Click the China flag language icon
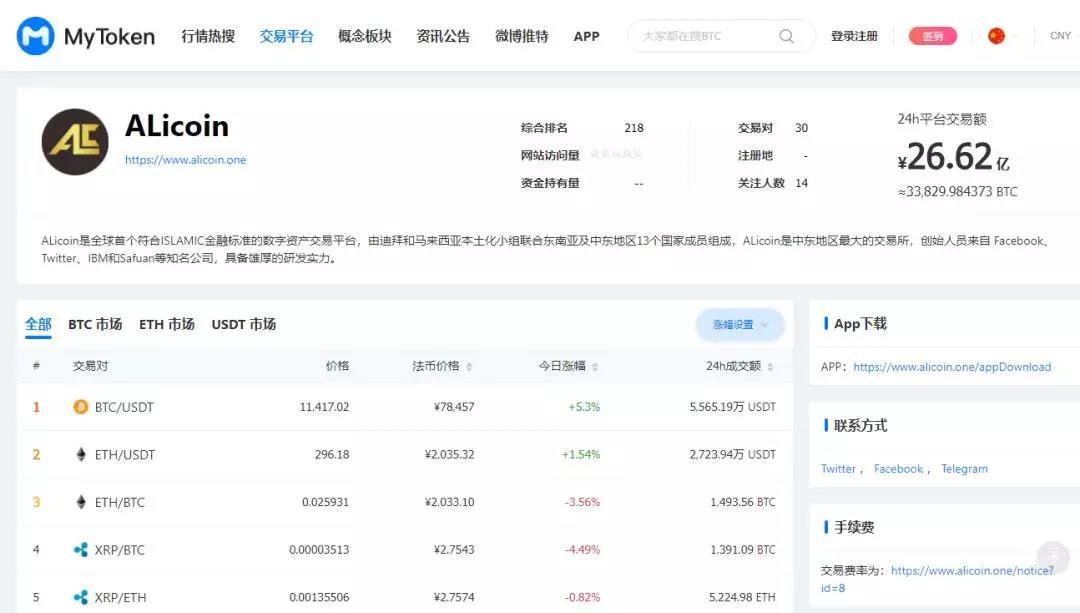Screen dimensions: 1080x613 point(996,36)
